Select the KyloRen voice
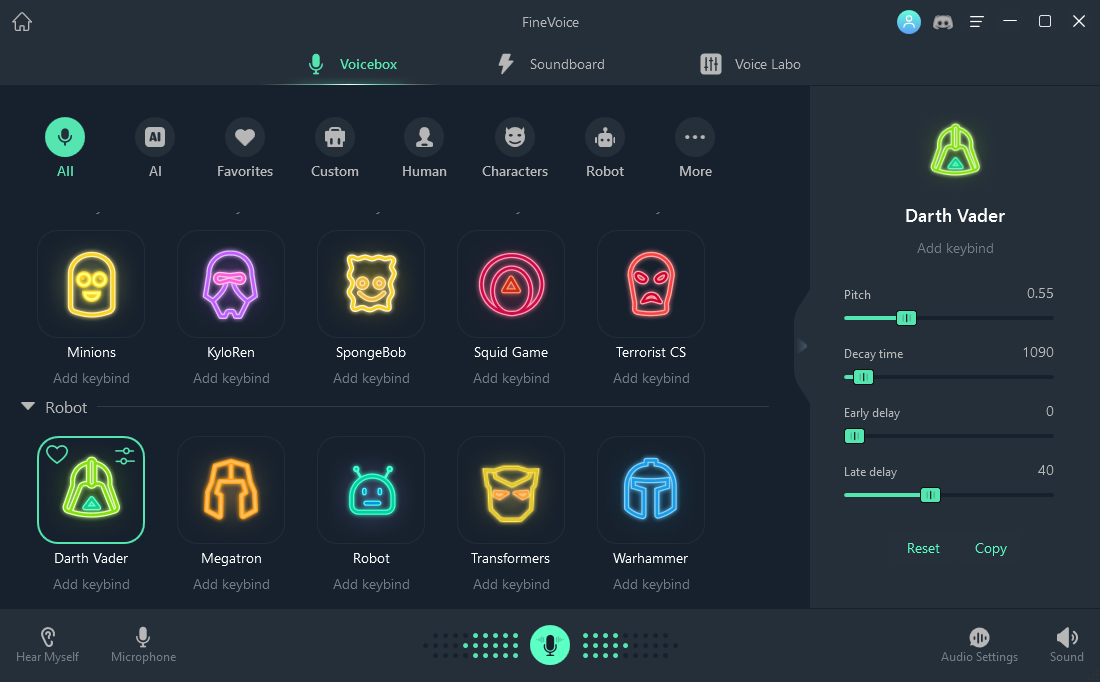The height and width of the screenshot is (682, 1100). coord(231,284)
